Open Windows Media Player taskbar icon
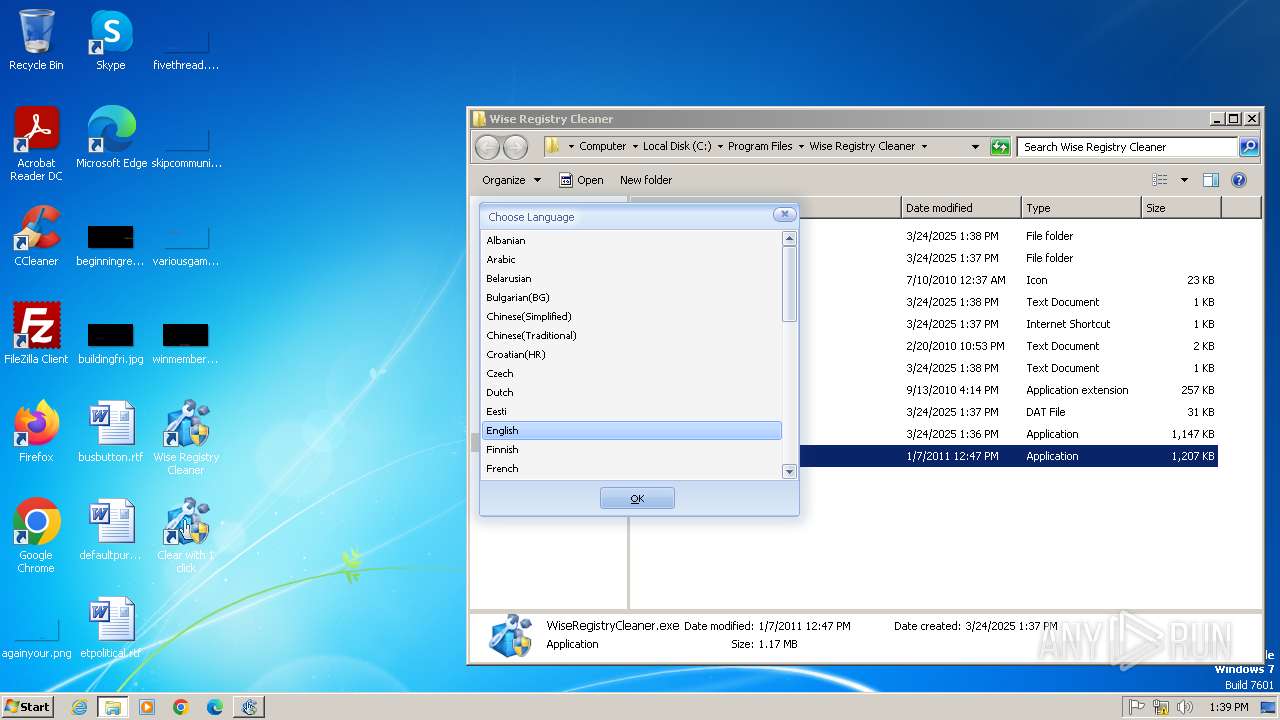1280x720 pixels. (x=147, y=707)
